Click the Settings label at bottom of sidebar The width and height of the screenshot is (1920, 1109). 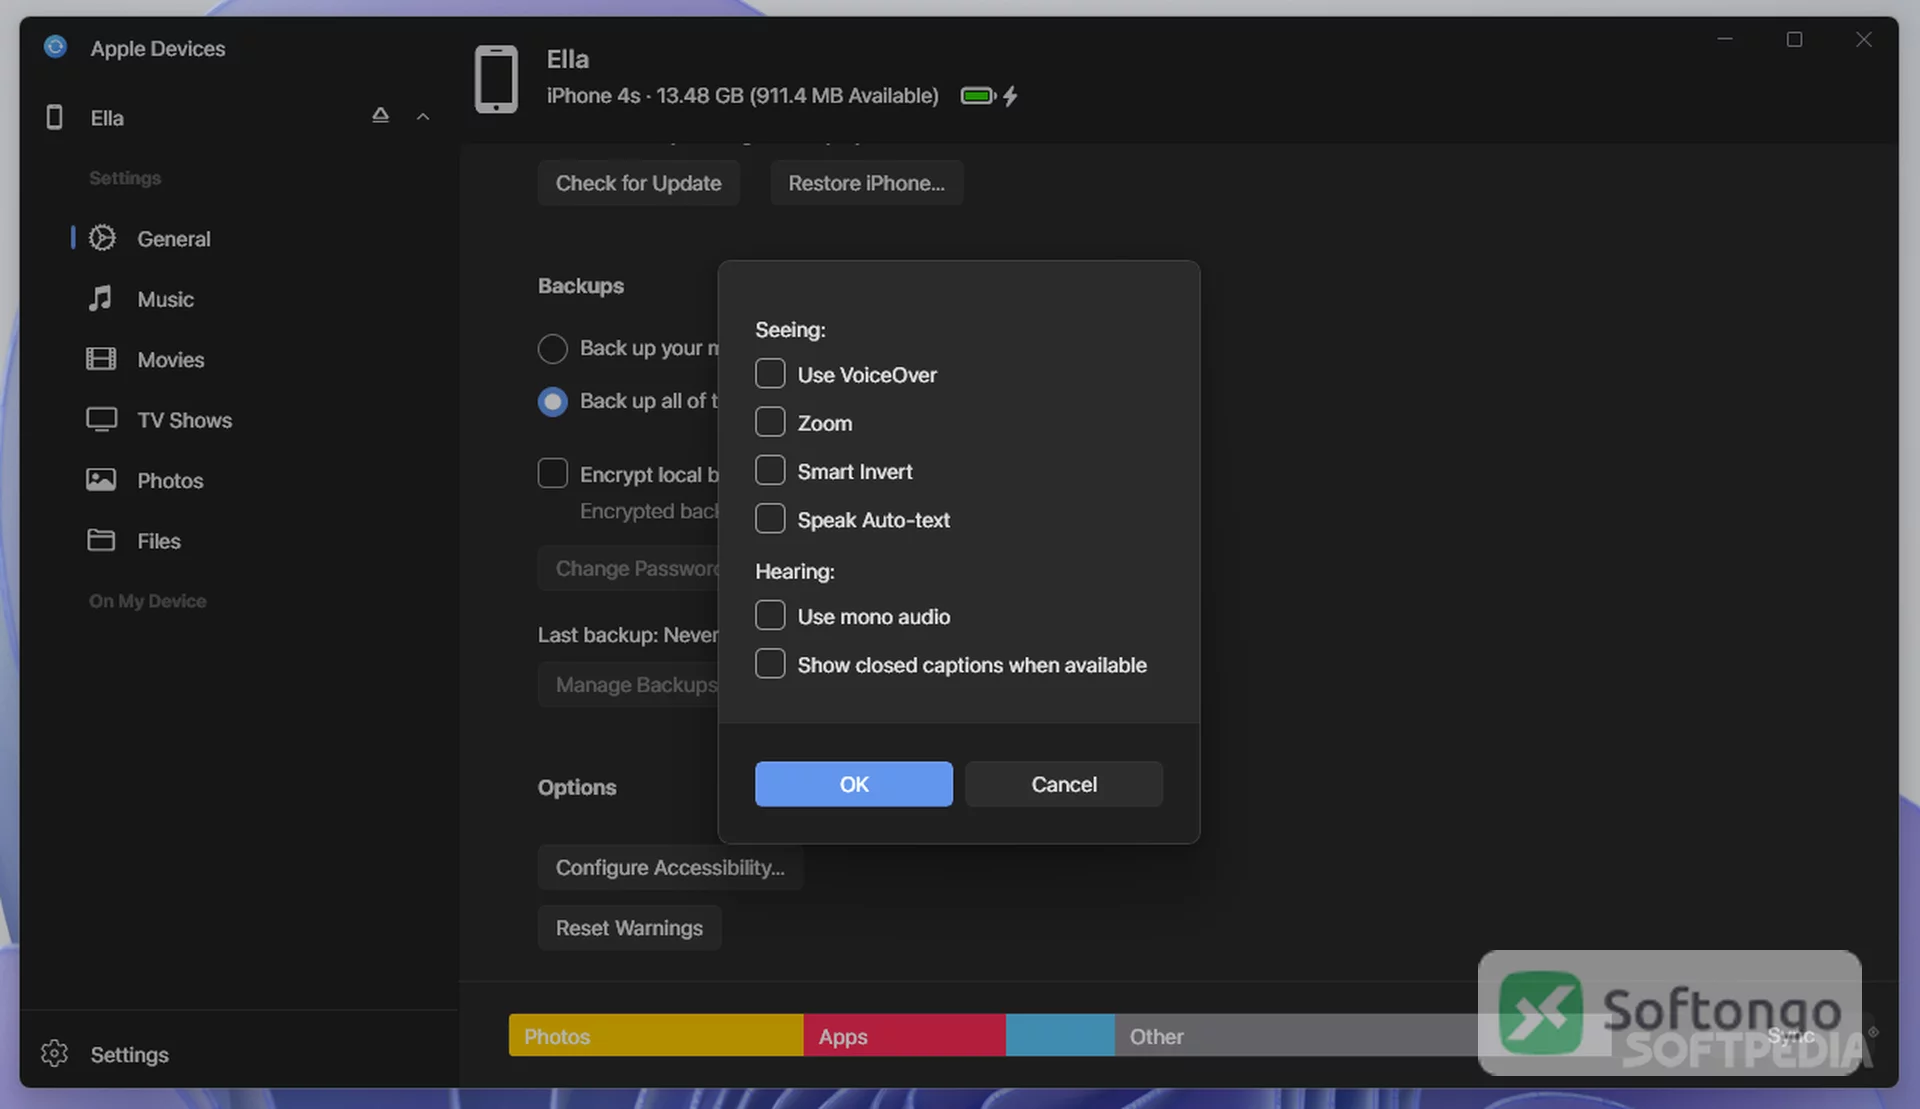[x=129, y=1054]
